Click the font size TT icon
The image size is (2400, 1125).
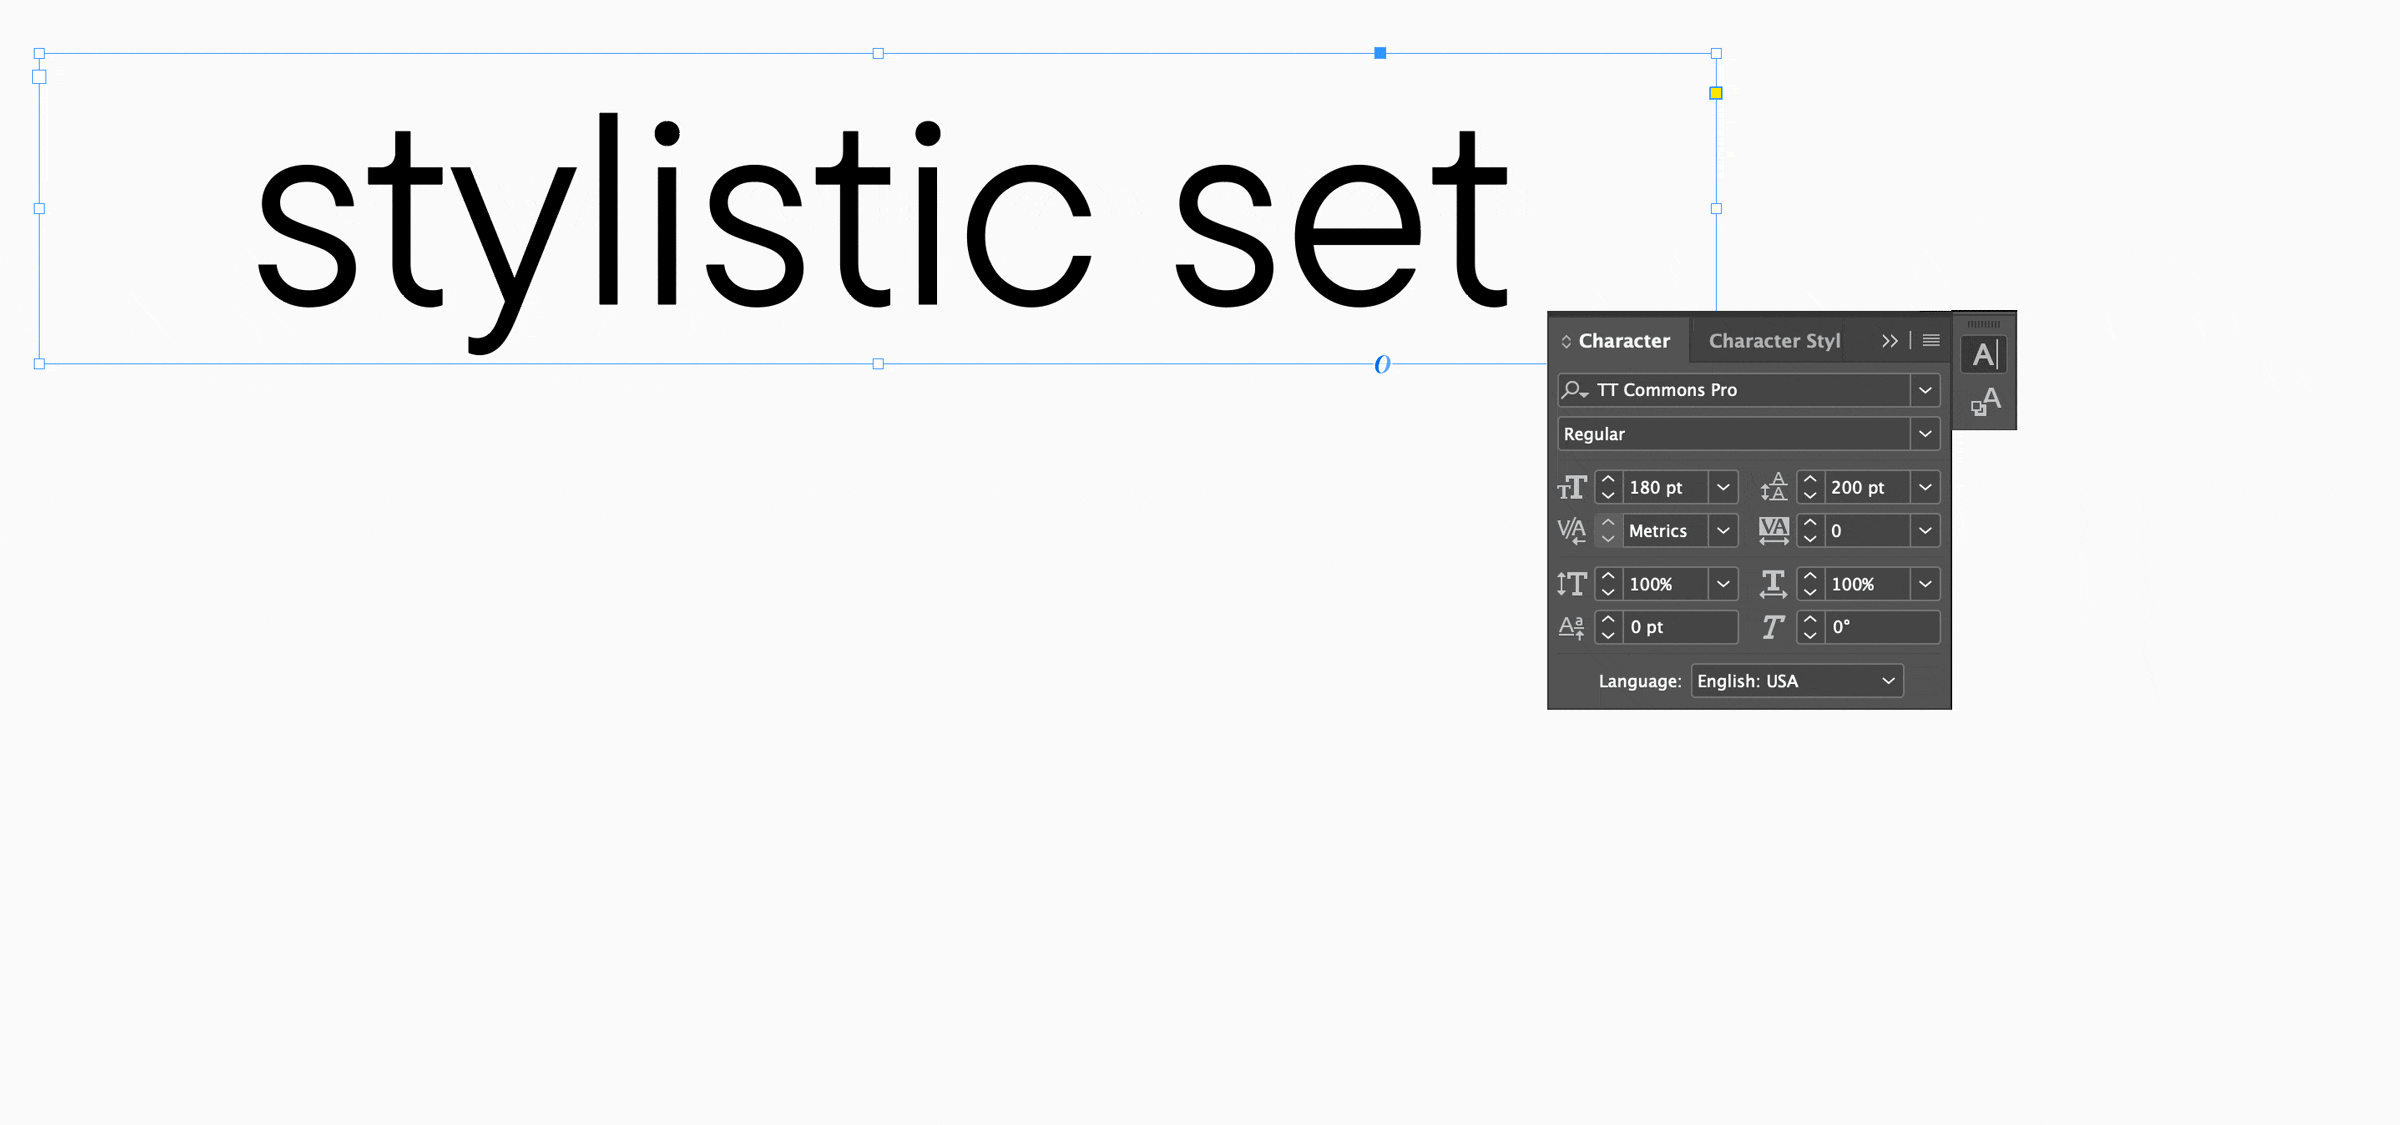(x=1572, y=487)
